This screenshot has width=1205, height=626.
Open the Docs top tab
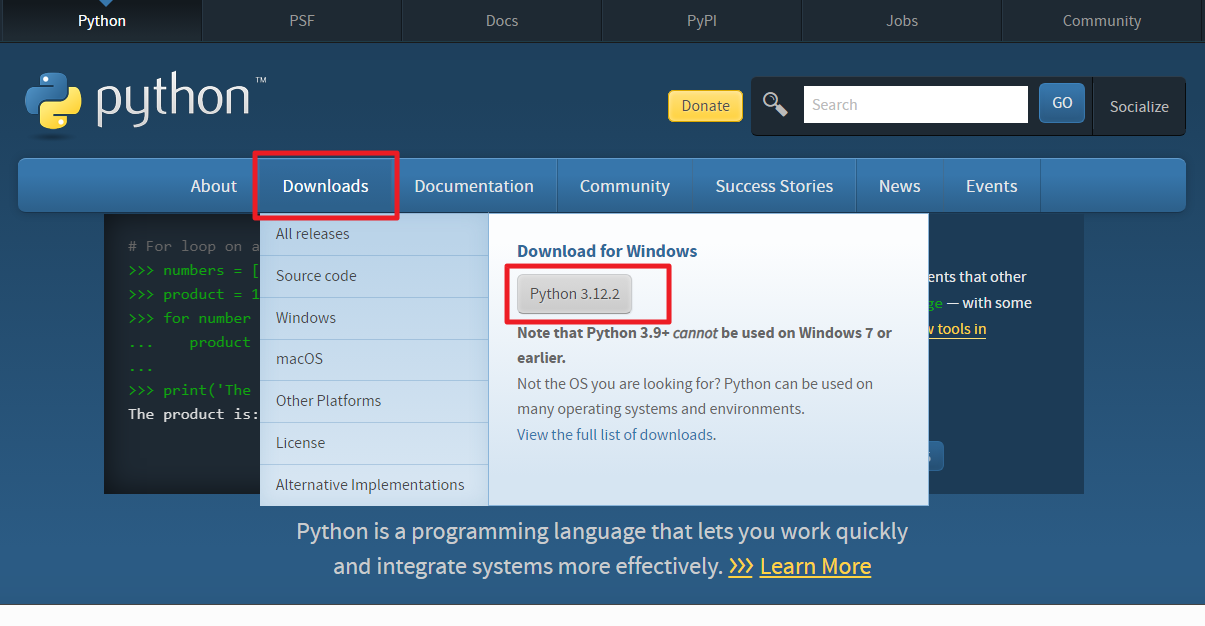(502, 20)
